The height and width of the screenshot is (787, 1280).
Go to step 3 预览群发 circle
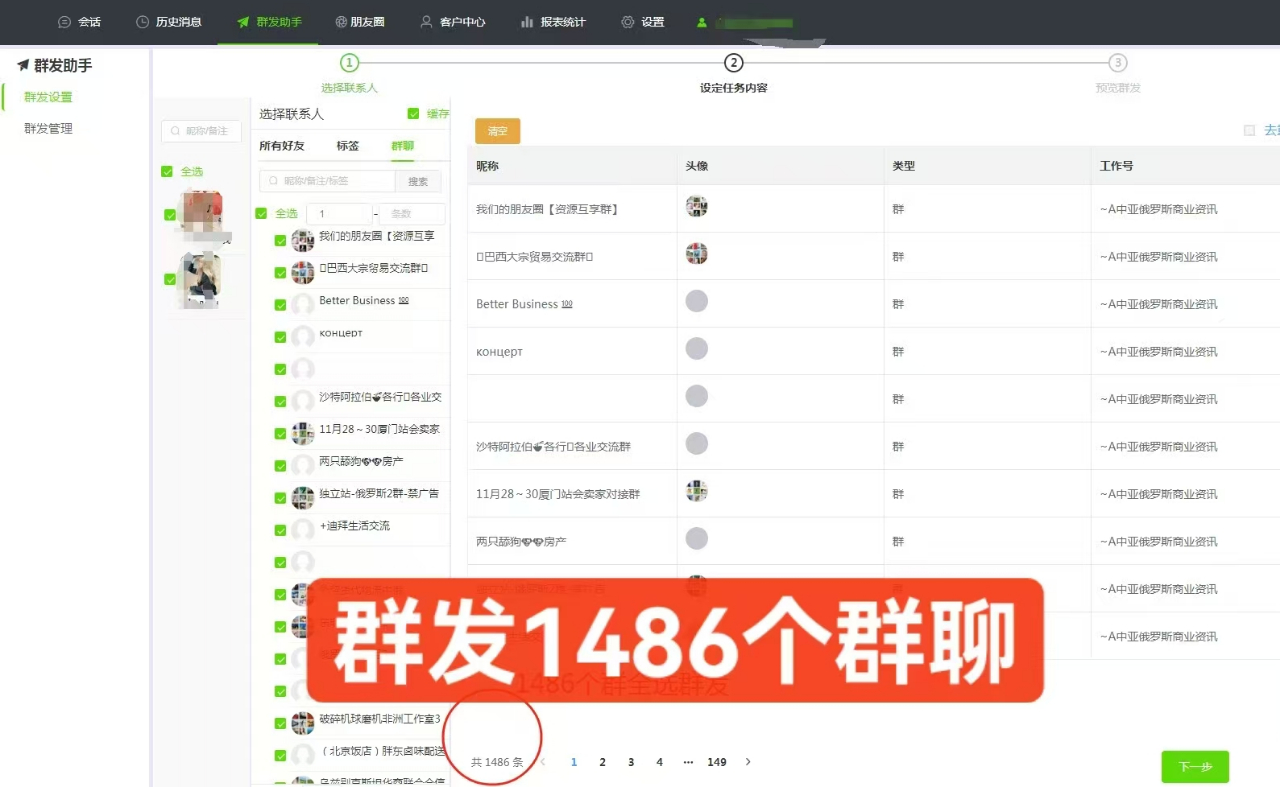[x=1118, y=63]
